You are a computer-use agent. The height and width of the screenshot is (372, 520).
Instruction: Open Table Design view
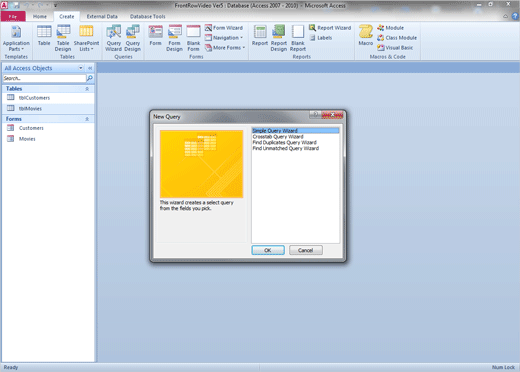(63, 39)
